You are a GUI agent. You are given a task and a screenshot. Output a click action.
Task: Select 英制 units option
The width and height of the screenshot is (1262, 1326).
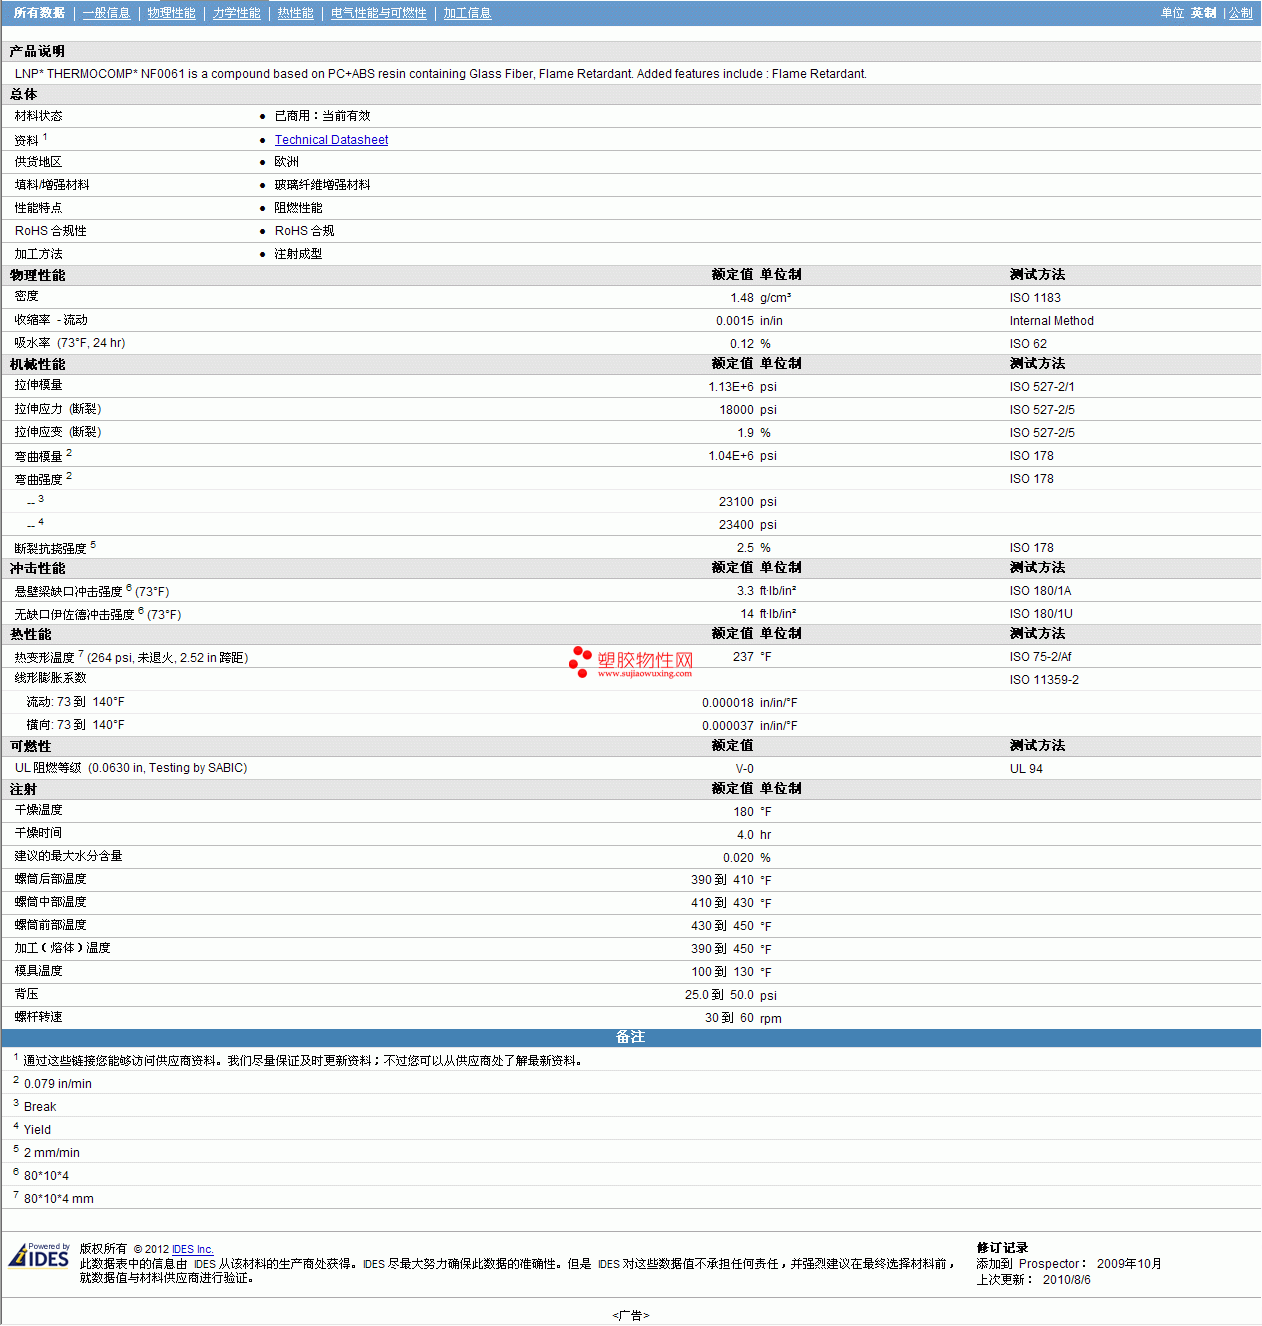tap(1204, 13)
